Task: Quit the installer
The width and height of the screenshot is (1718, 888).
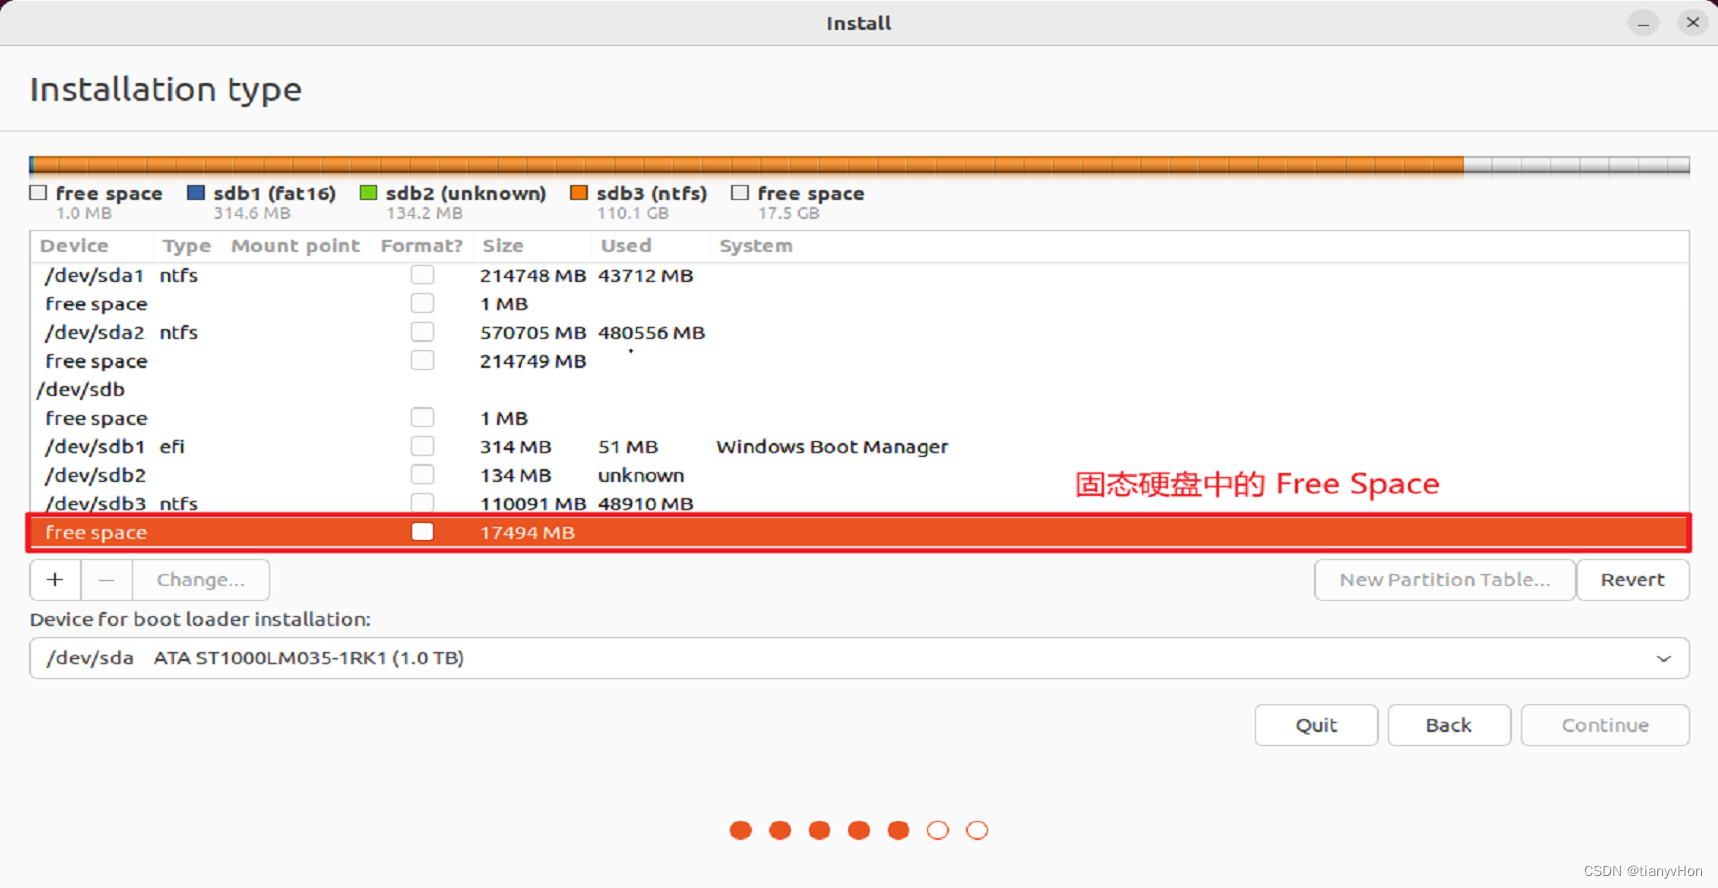Action: [x=1316, y=725]
